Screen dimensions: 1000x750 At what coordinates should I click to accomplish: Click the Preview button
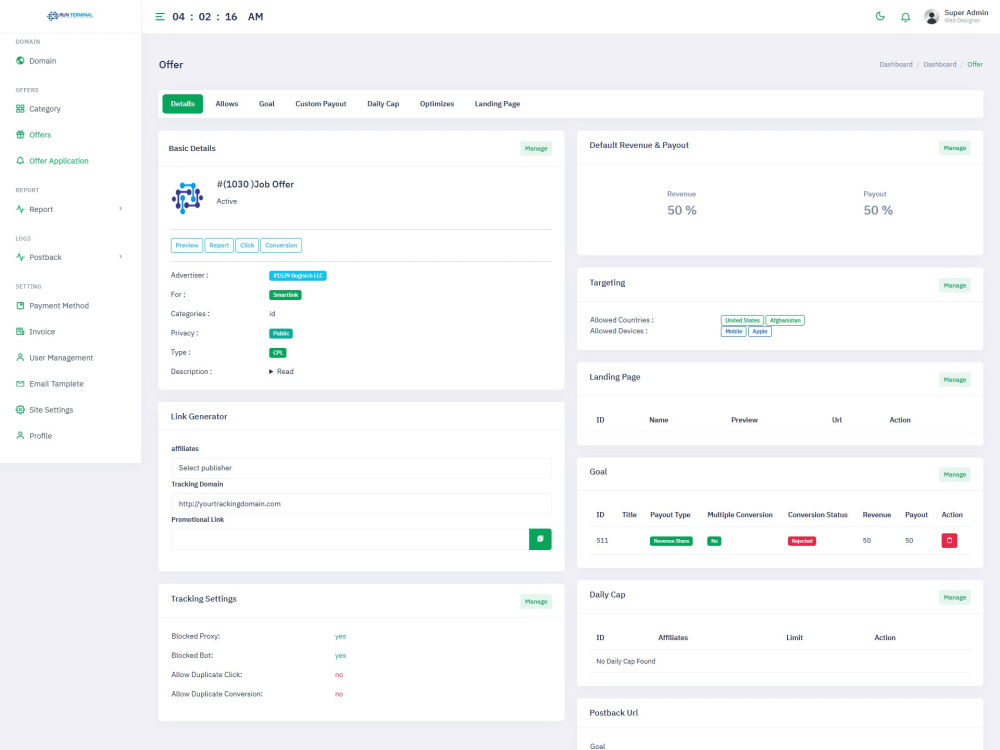pyautogui.click(x=187, y=246)
